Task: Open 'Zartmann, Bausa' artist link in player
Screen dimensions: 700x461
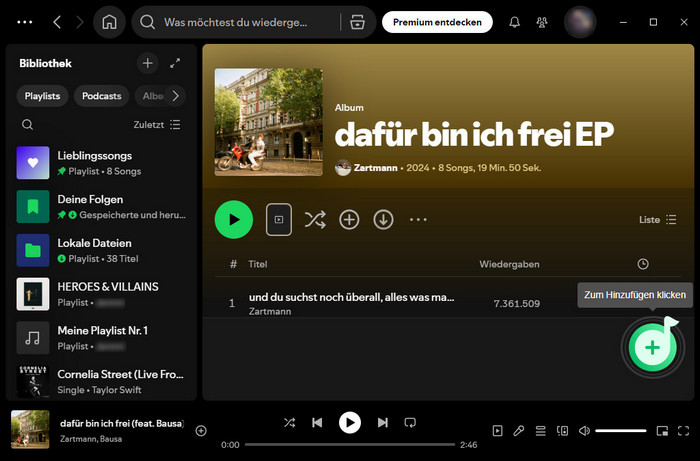Action: coord(91,439)
